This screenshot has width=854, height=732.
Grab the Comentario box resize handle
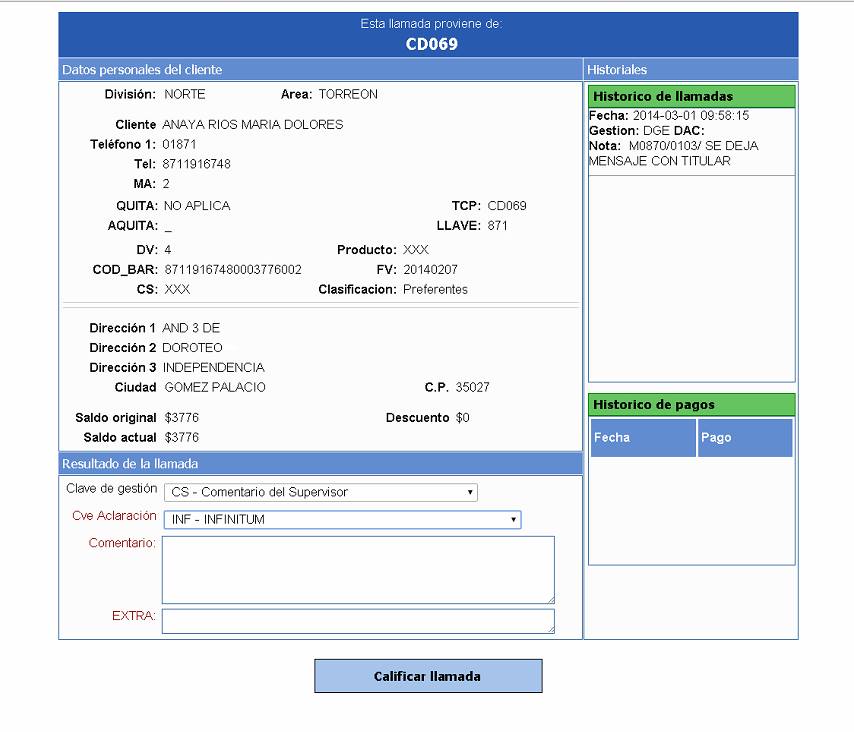tap(549, 598)
